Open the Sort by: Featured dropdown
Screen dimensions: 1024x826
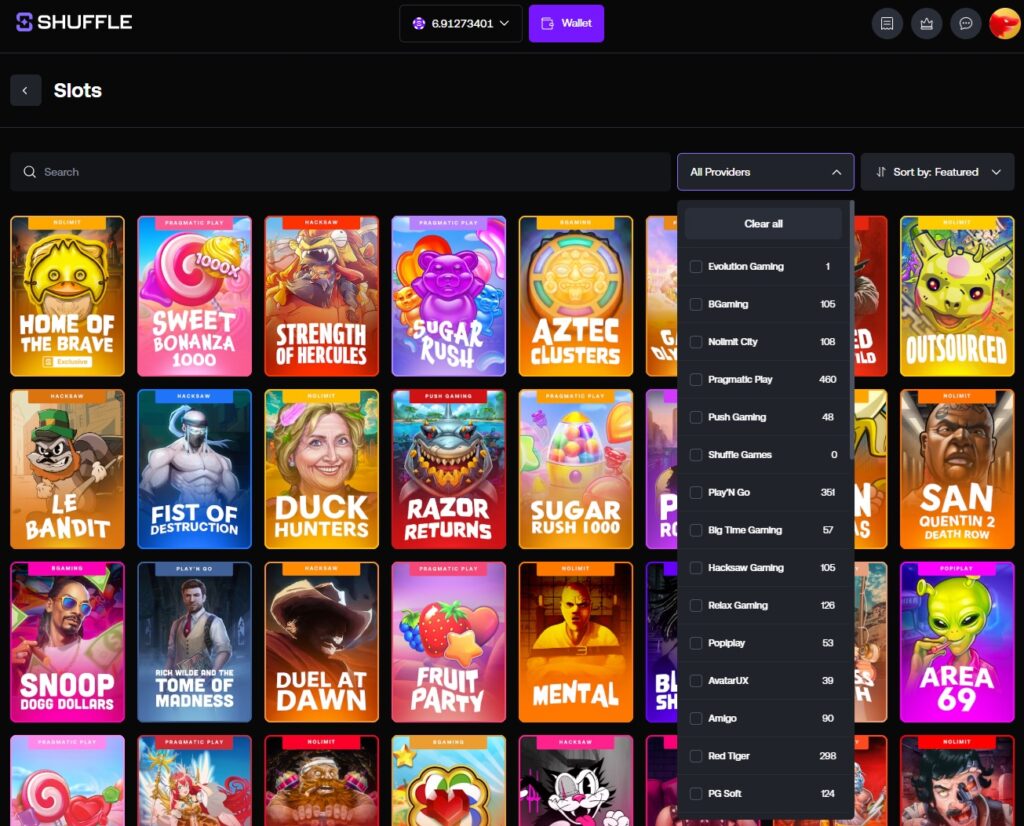coord(937,172)
